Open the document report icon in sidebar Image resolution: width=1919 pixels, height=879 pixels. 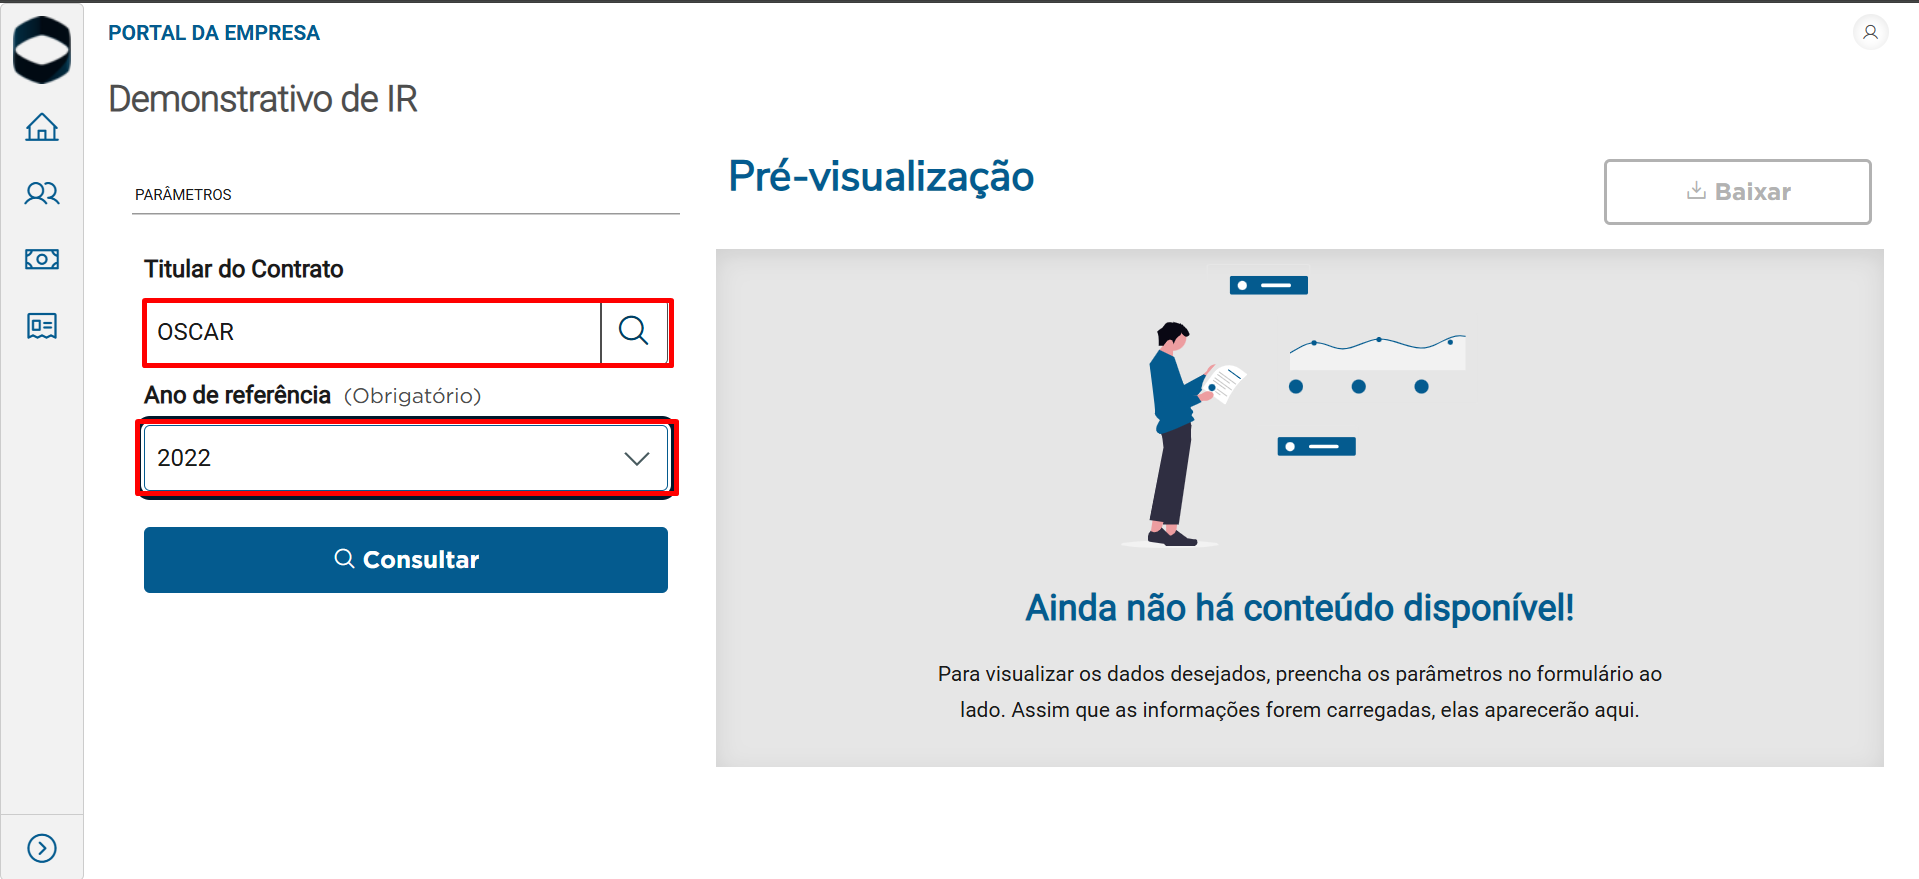(42, 326)
